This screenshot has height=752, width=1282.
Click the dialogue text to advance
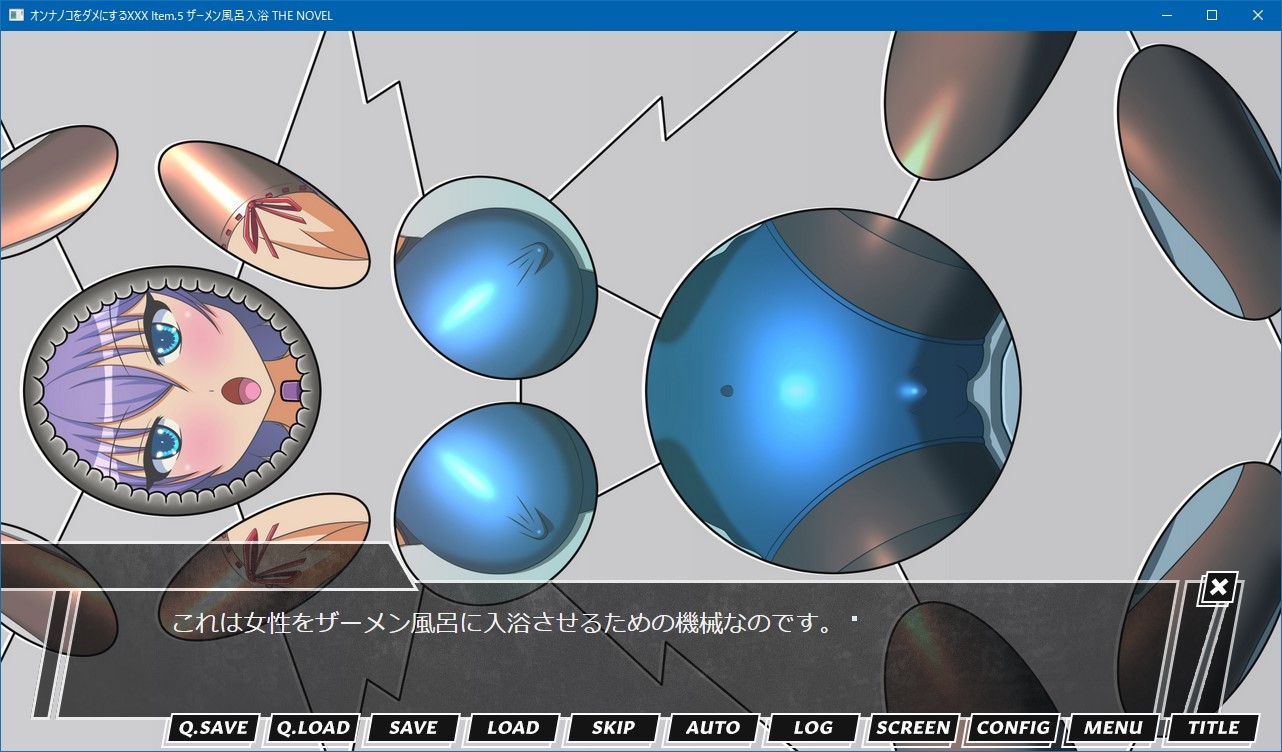[x=502, y=624]
